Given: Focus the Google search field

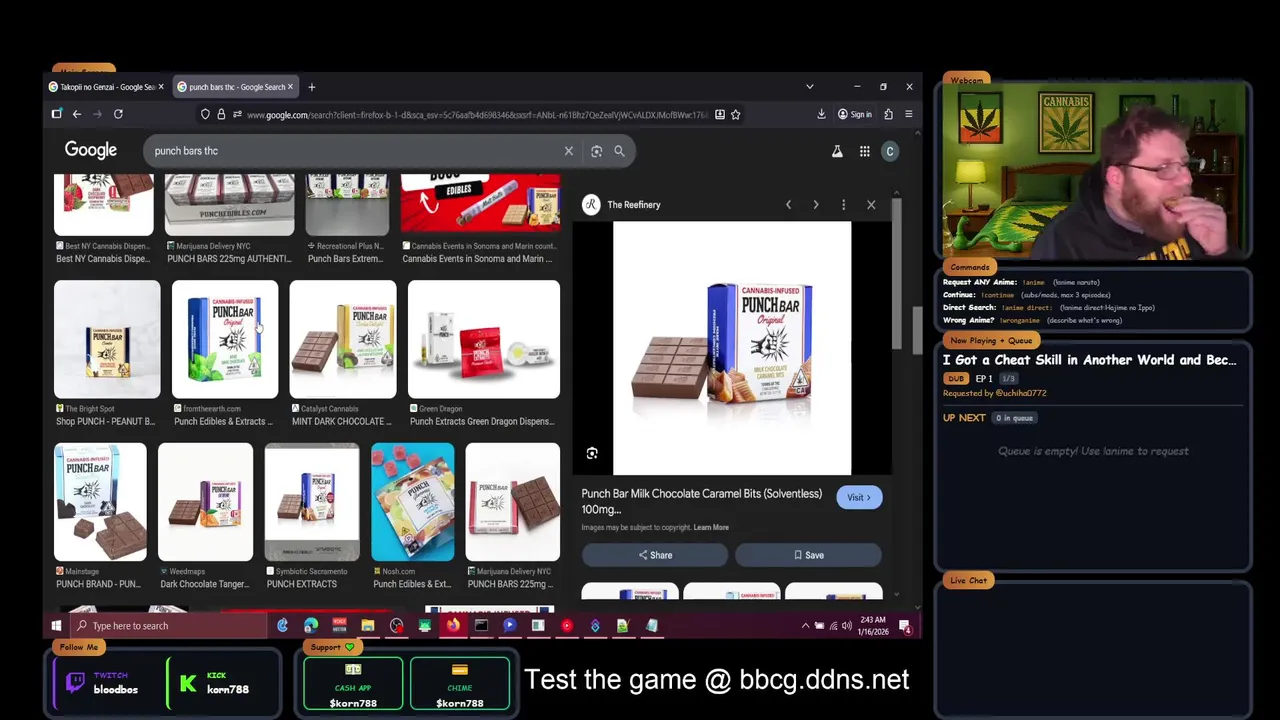Looking at the screenshot, I should tap(355, 151).
